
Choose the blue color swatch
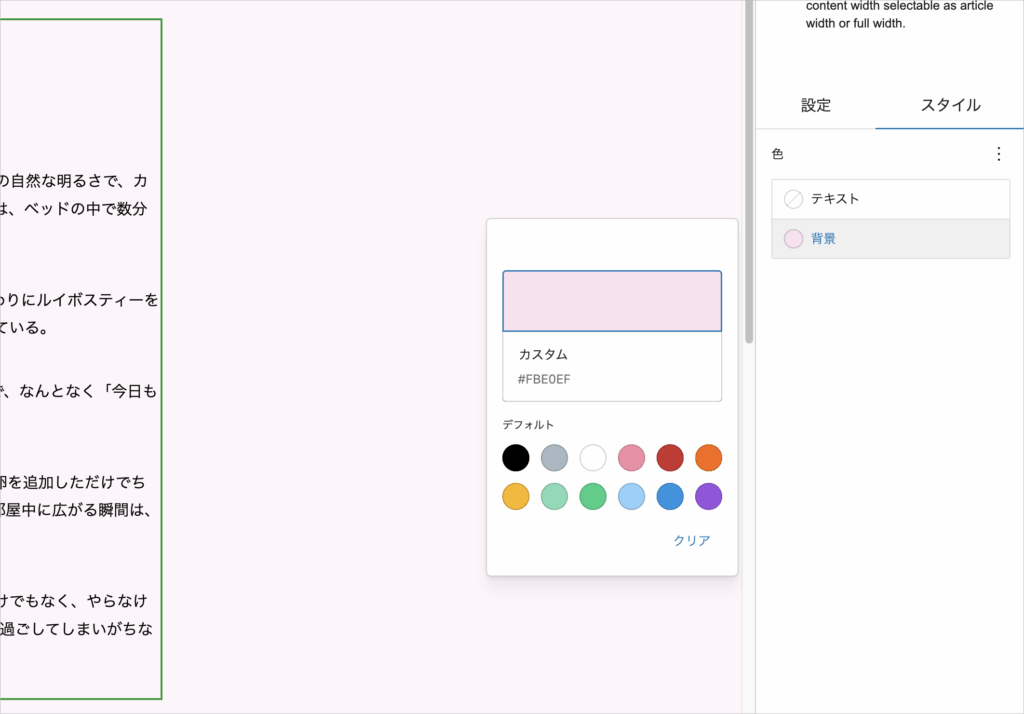670,497
